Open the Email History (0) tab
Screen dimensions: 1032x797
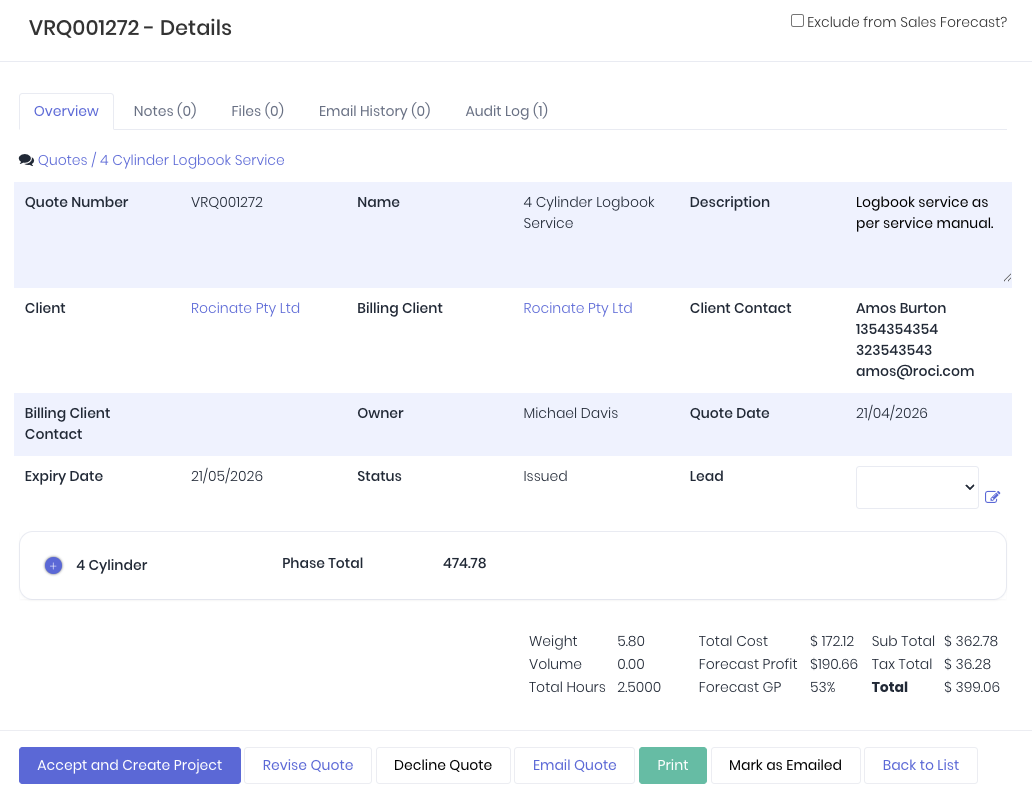click(x=374, y=111)
